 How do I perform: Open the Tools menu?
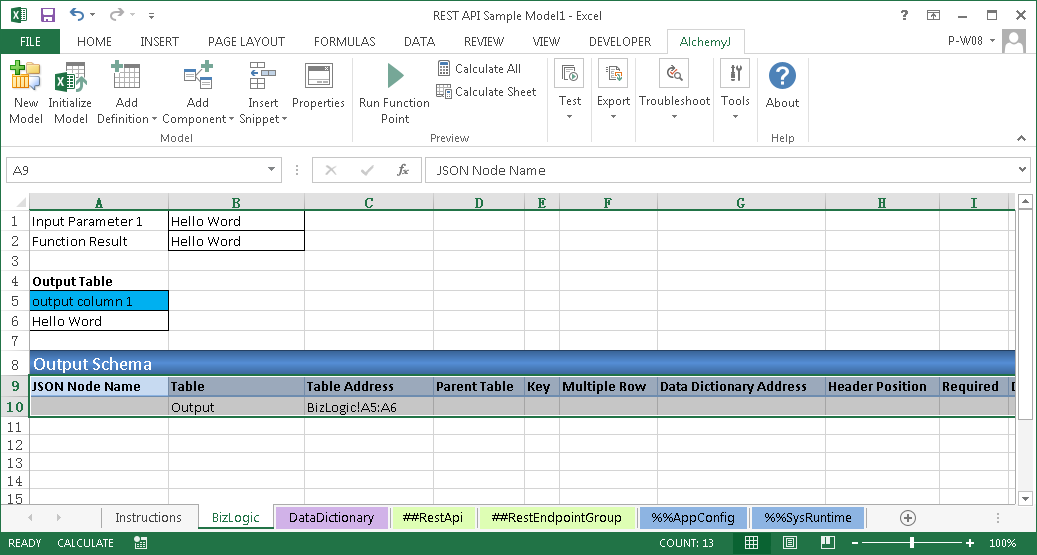tap(735, 91)
